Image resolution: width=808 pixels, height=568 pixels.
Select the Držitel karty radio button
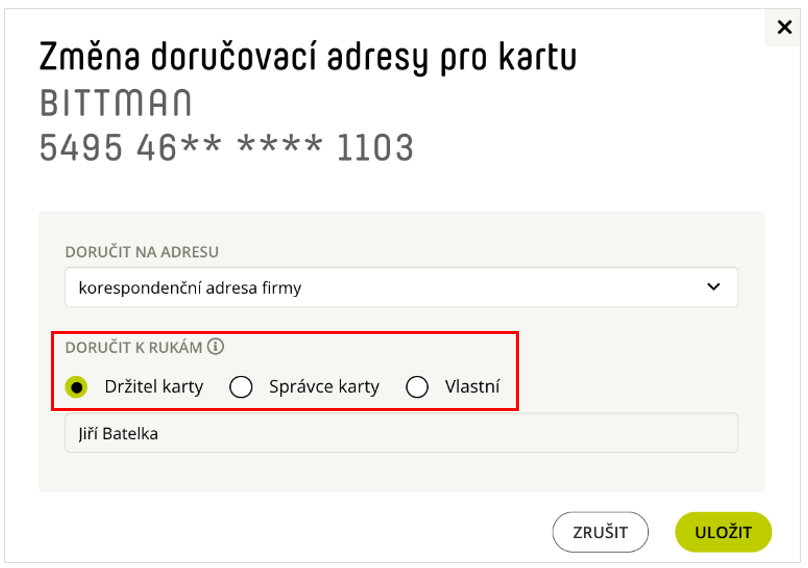[76, 387]
